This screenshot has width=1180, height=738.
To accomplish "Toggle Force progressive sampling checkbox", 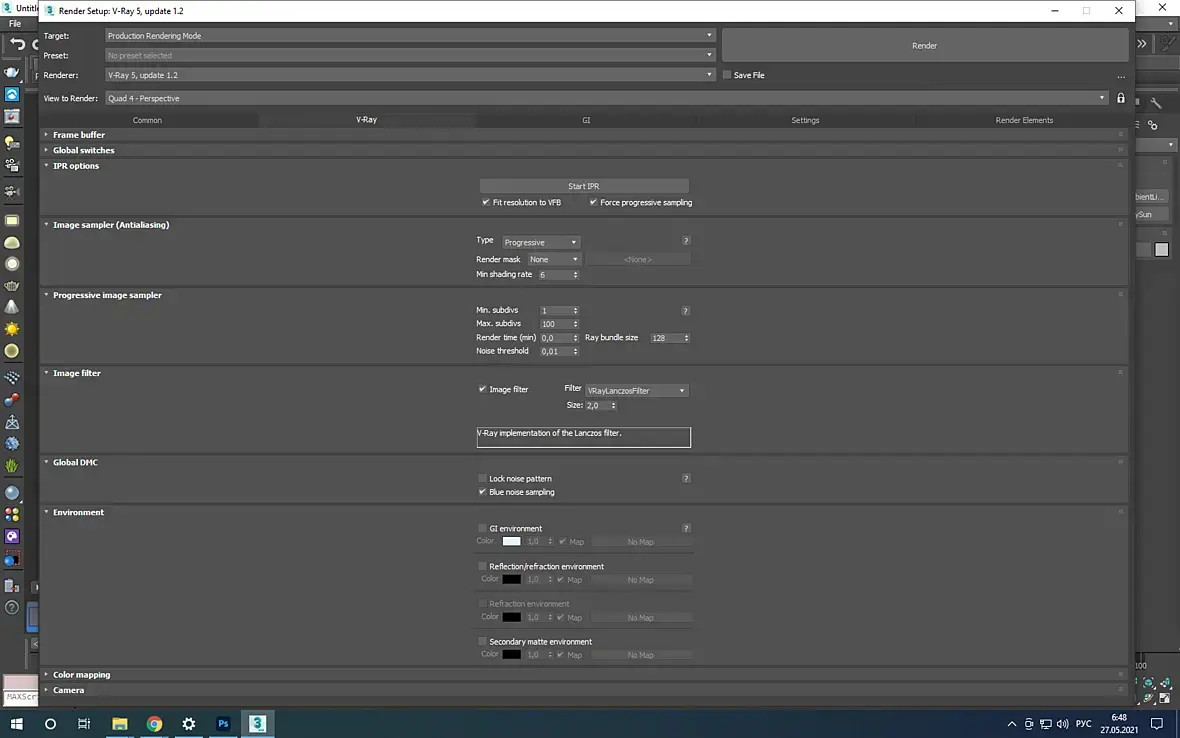I will 594,202.
